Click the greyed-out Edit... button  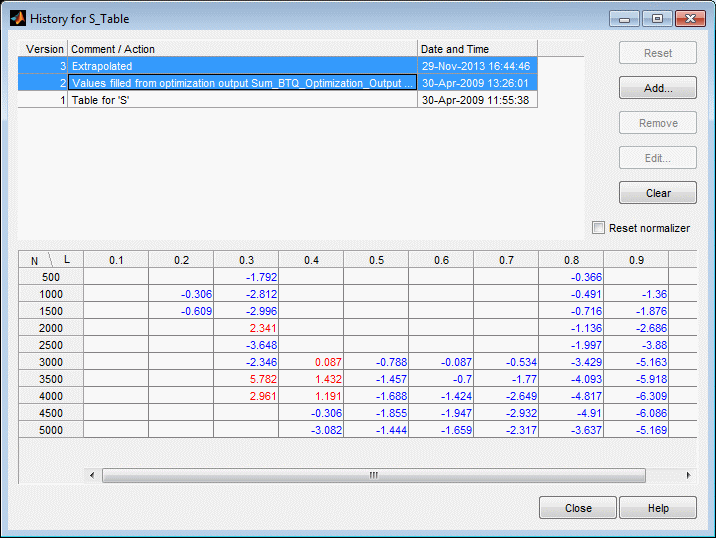pos(658,158)
